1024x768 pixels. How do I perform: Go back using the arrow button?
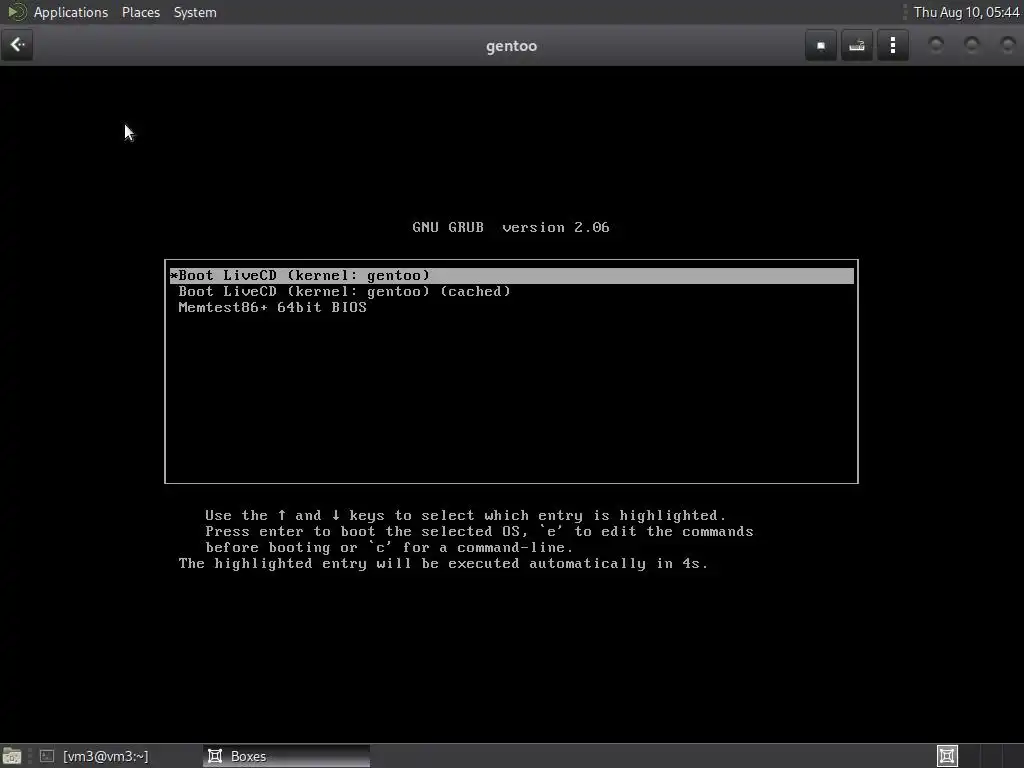point(17,45)
